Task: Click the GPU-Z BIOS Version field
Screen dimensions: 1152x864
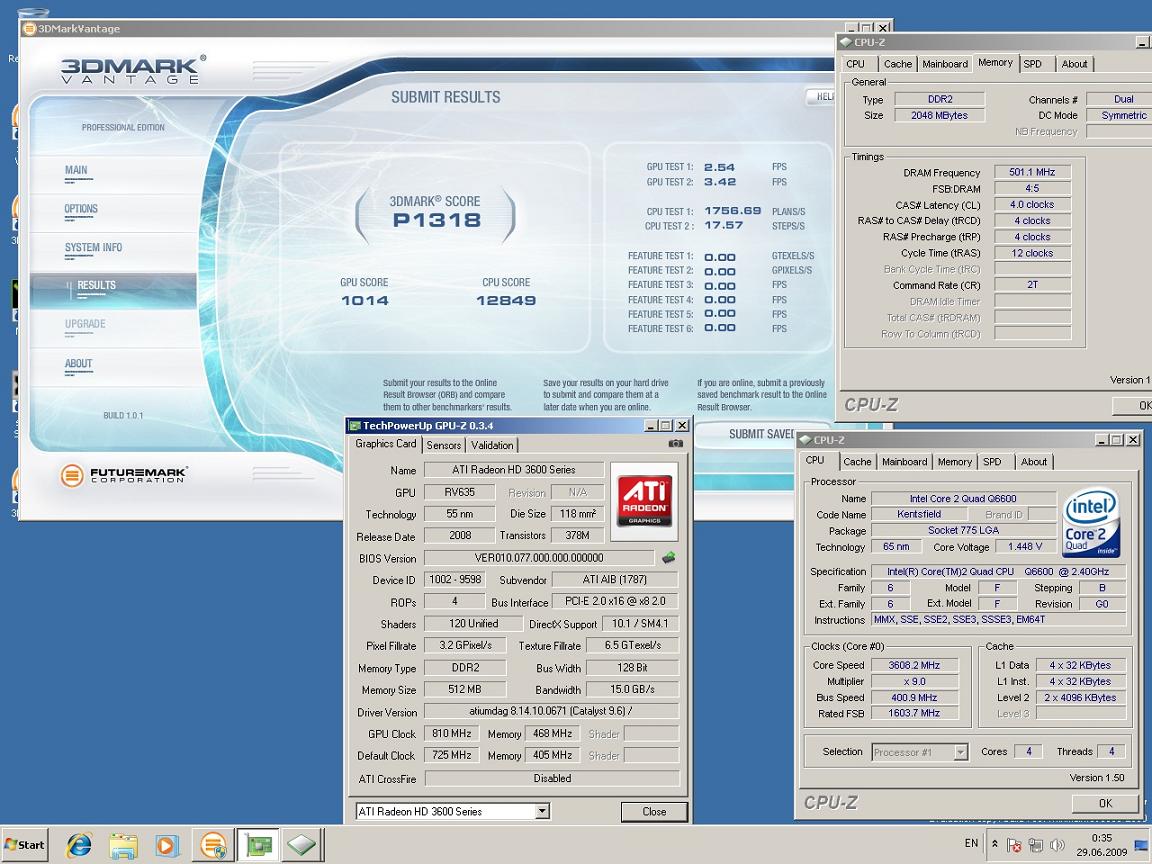Action: click(x=539, y=558)
